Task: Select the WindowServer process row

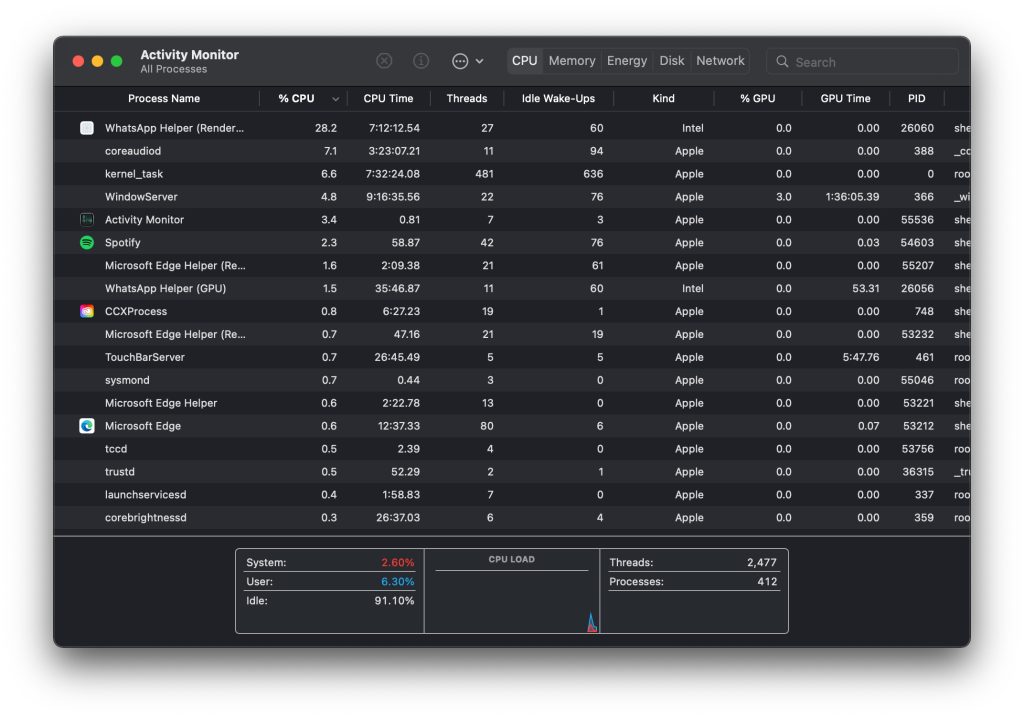Action: pos(512,197)
